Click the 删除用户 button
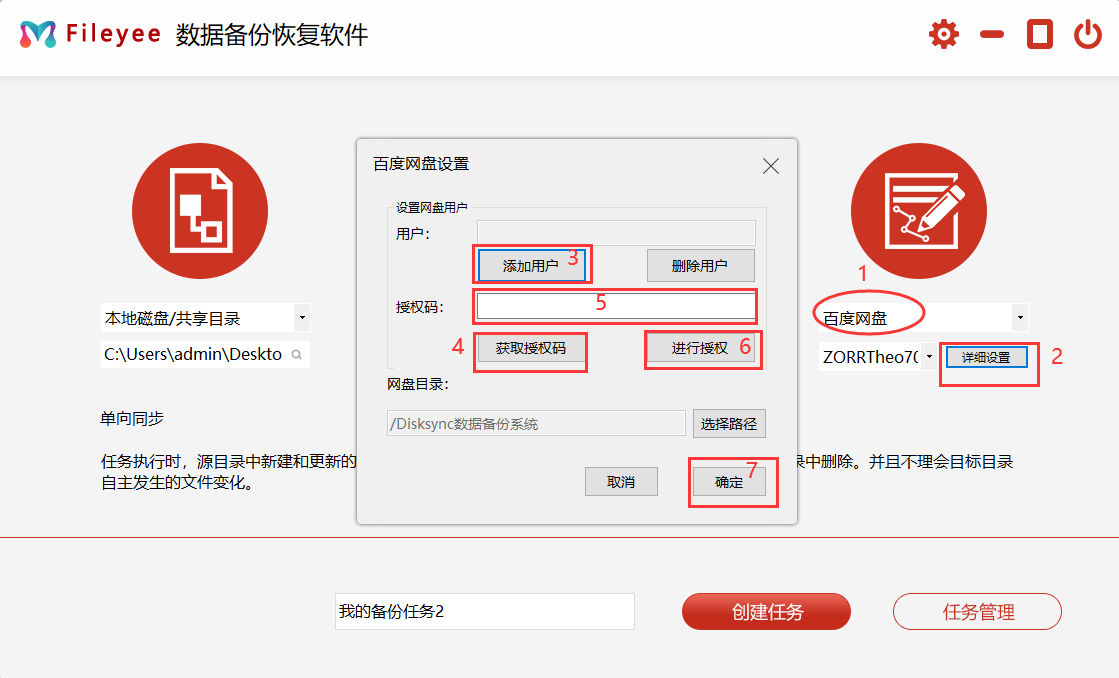The width and height of the screenshot is (1119, 678). [x=700, y=264]
